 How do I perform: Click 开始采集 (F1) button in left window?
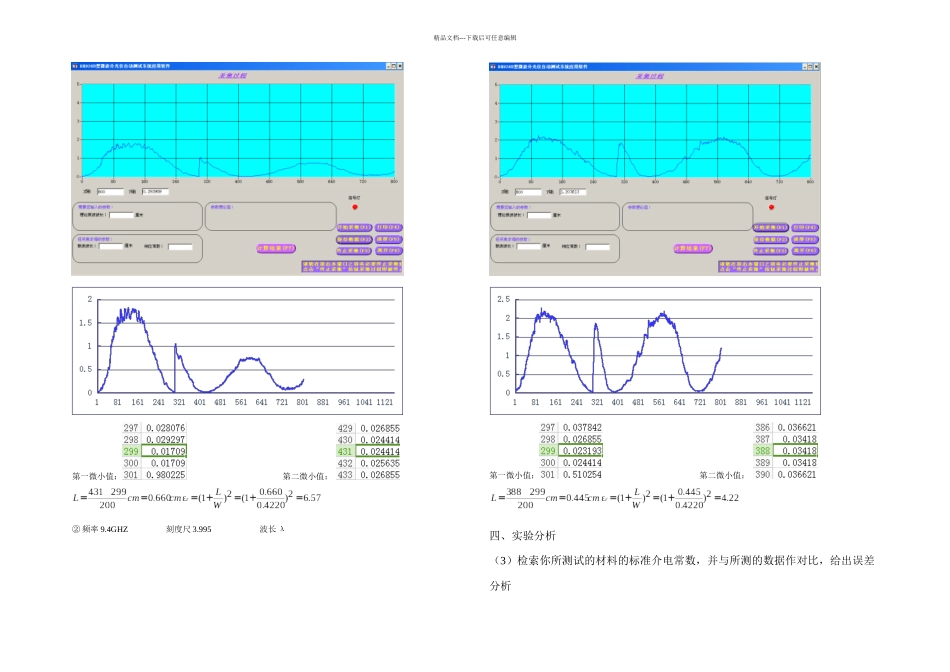tap(354, 227)
